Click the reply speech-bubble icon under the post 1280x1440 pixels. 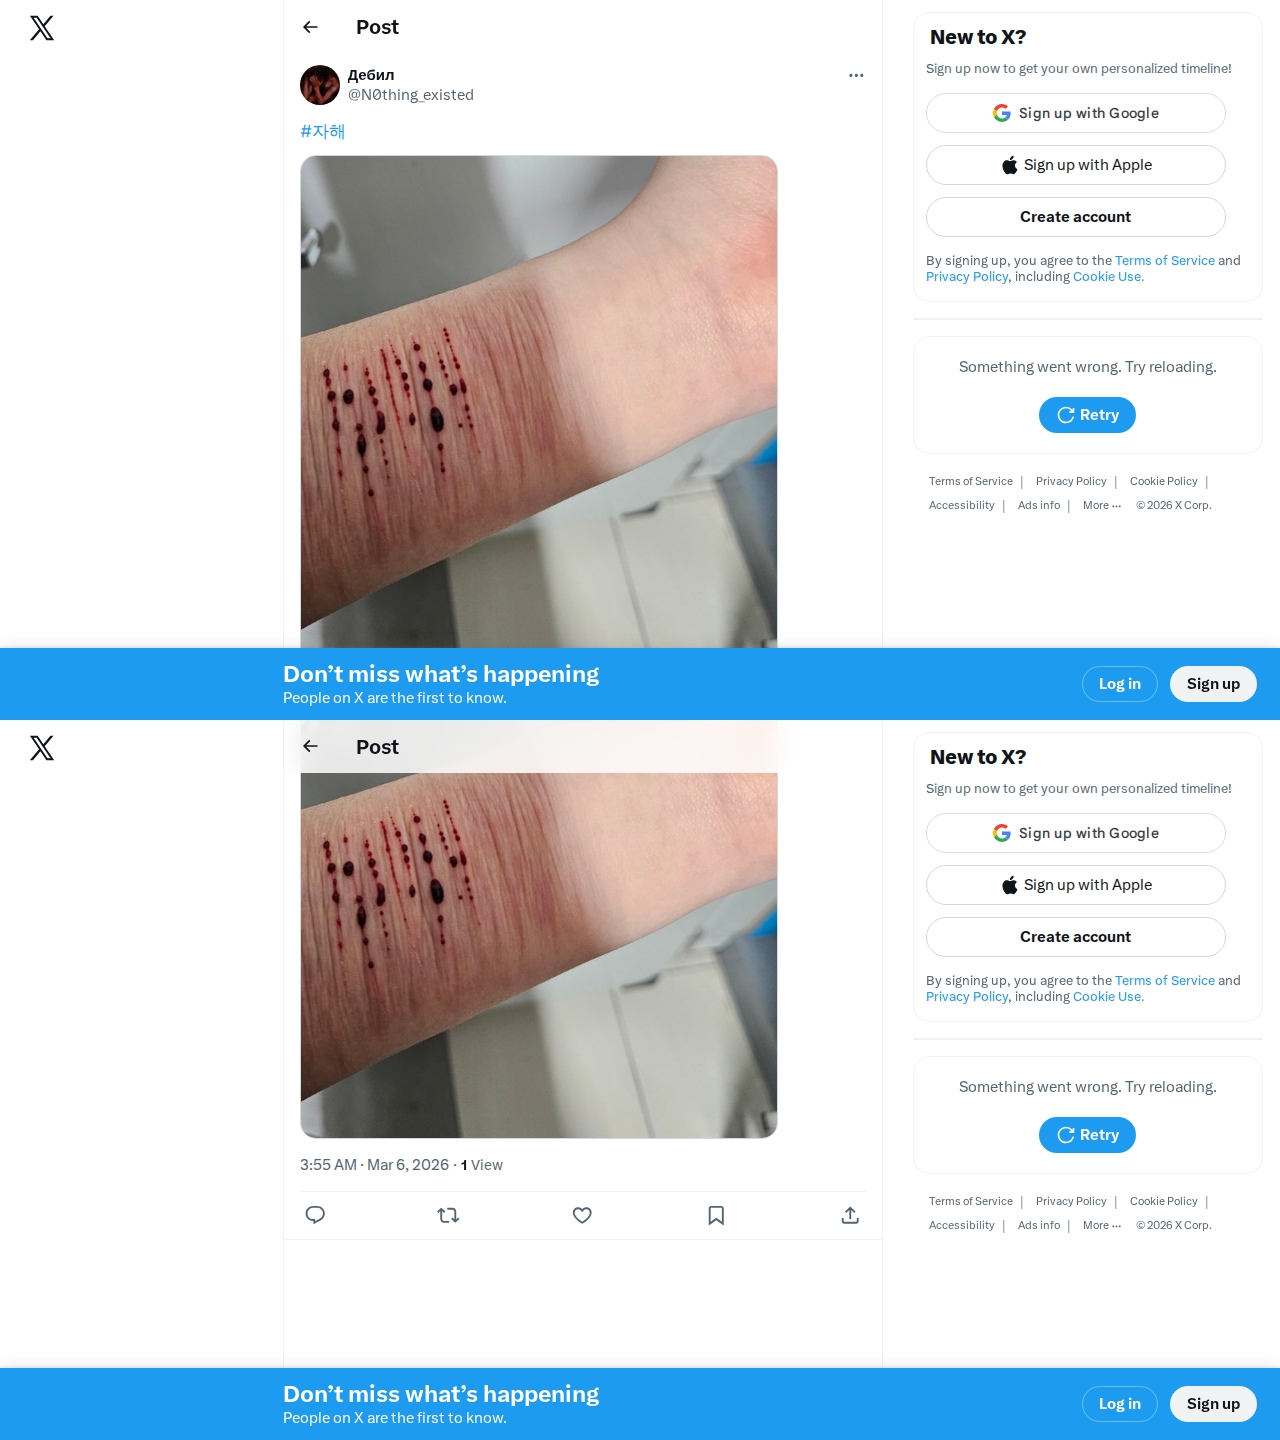click(315, 1215)
